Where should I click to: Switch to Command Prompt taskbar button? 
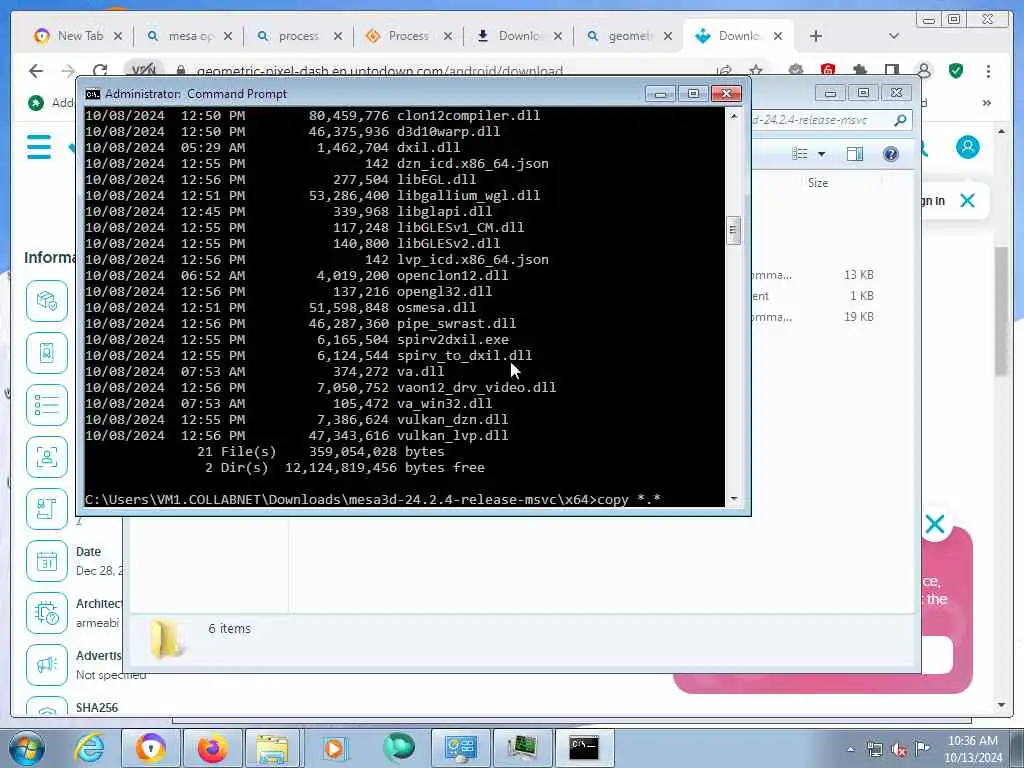click(584, 748)
